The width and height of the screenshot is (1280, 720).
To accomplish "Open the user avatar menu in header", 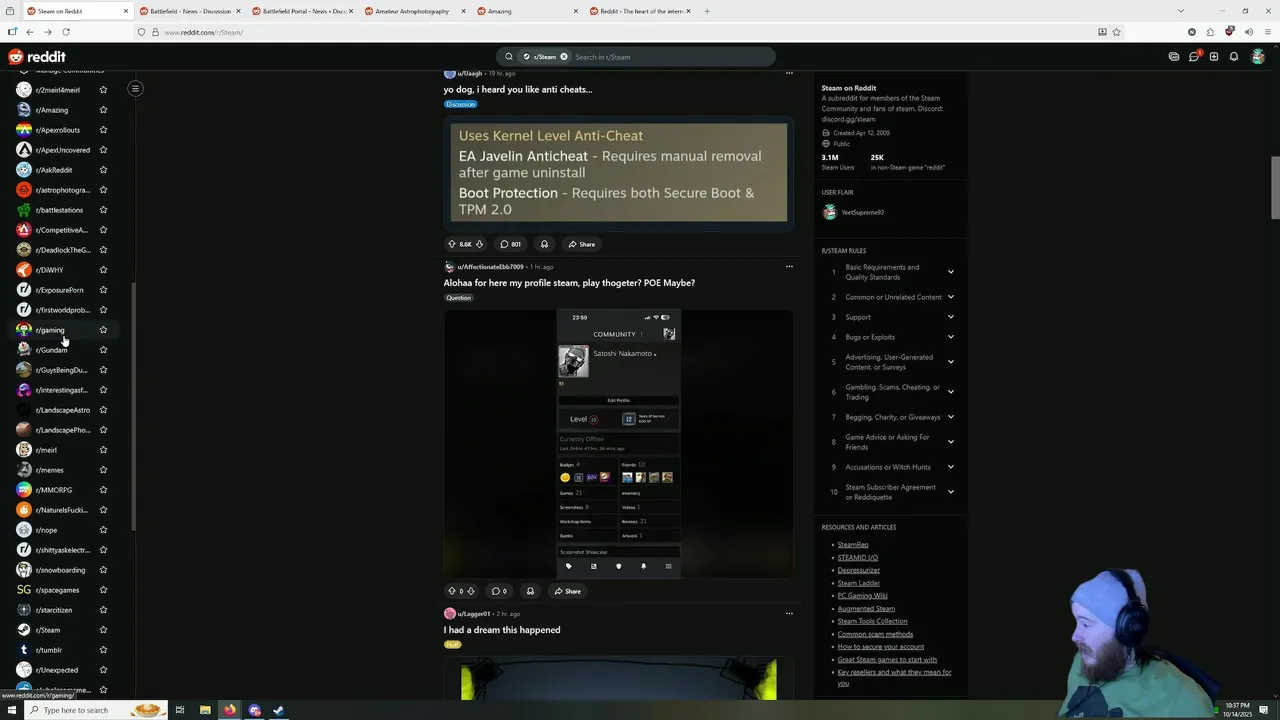I will click(1258, 57).
